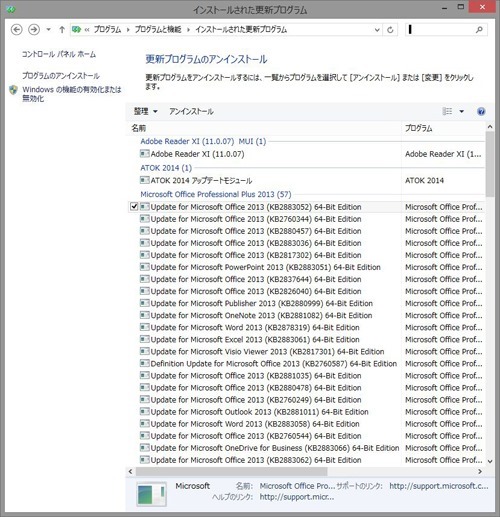
Task: Select Update for Microsoft Office 2013 (KB2883062)
Action: 256,460
